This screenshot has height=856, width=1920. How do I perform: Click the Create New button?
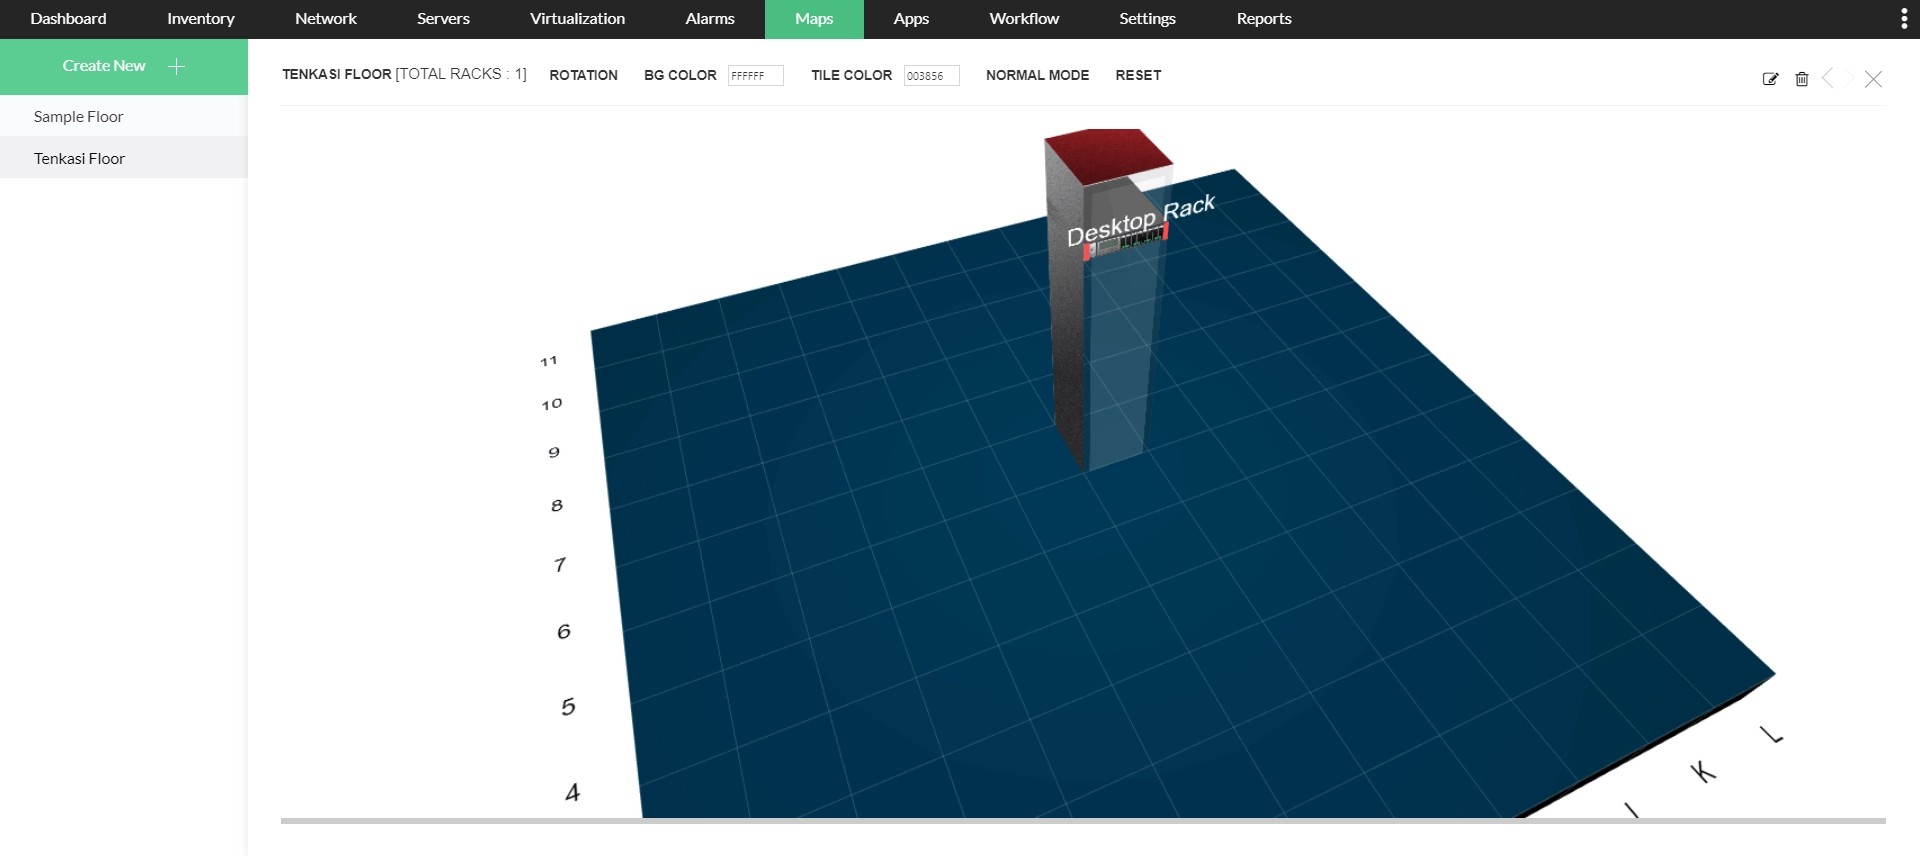[124, 67]
